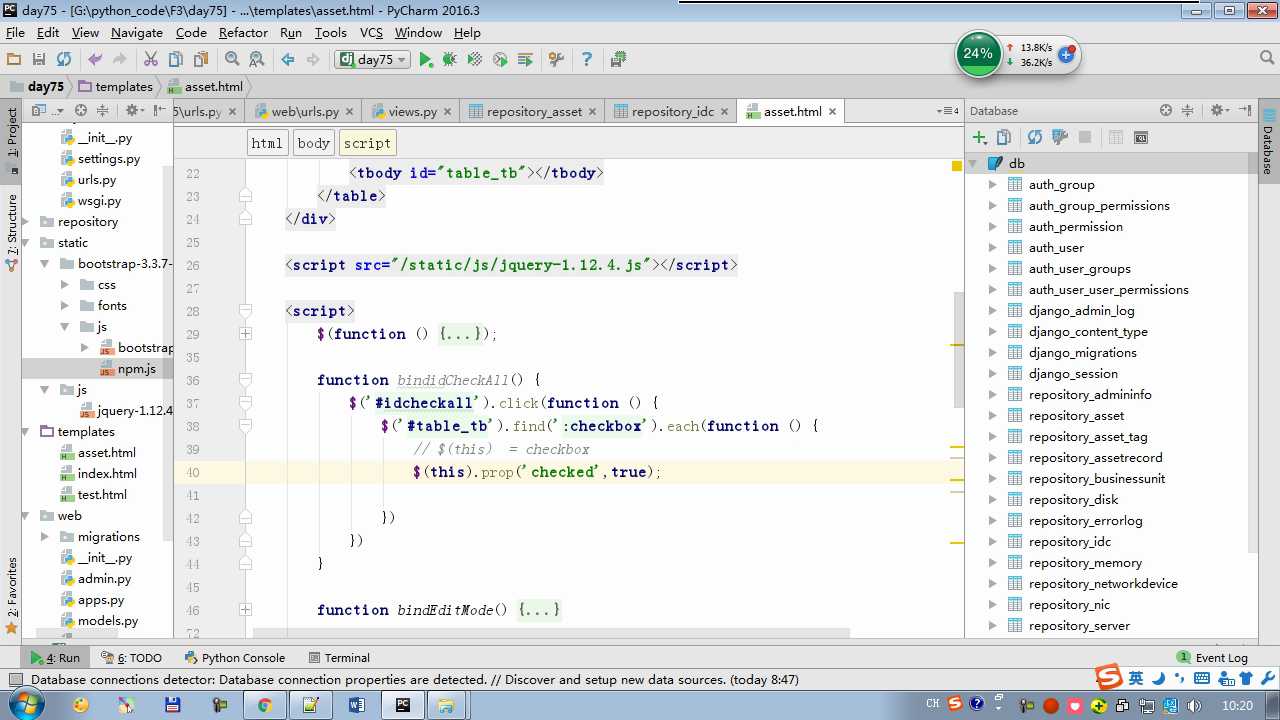Click the Database data source properties icon
This screenshot has width=1280, height=720.
pos(1060,137)
